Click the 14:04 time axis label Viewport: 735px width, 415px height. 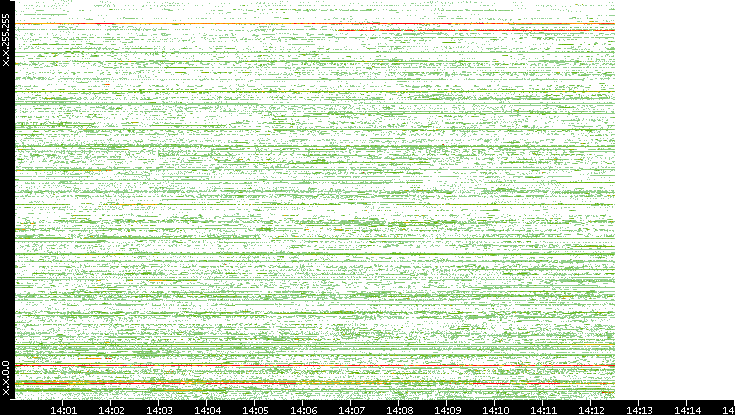coord(207,410)
